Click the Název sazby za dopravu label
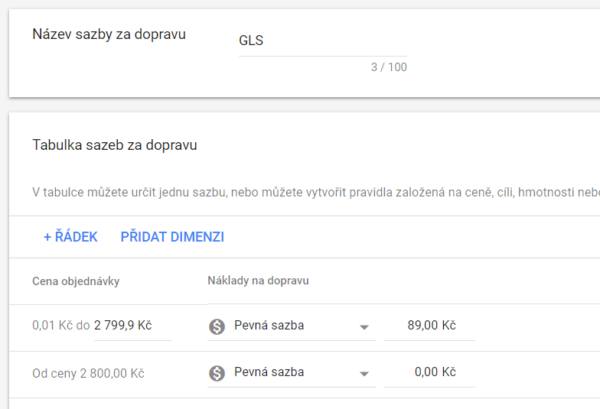The width and height of the screenshot is (600, 409). point(109,35)
